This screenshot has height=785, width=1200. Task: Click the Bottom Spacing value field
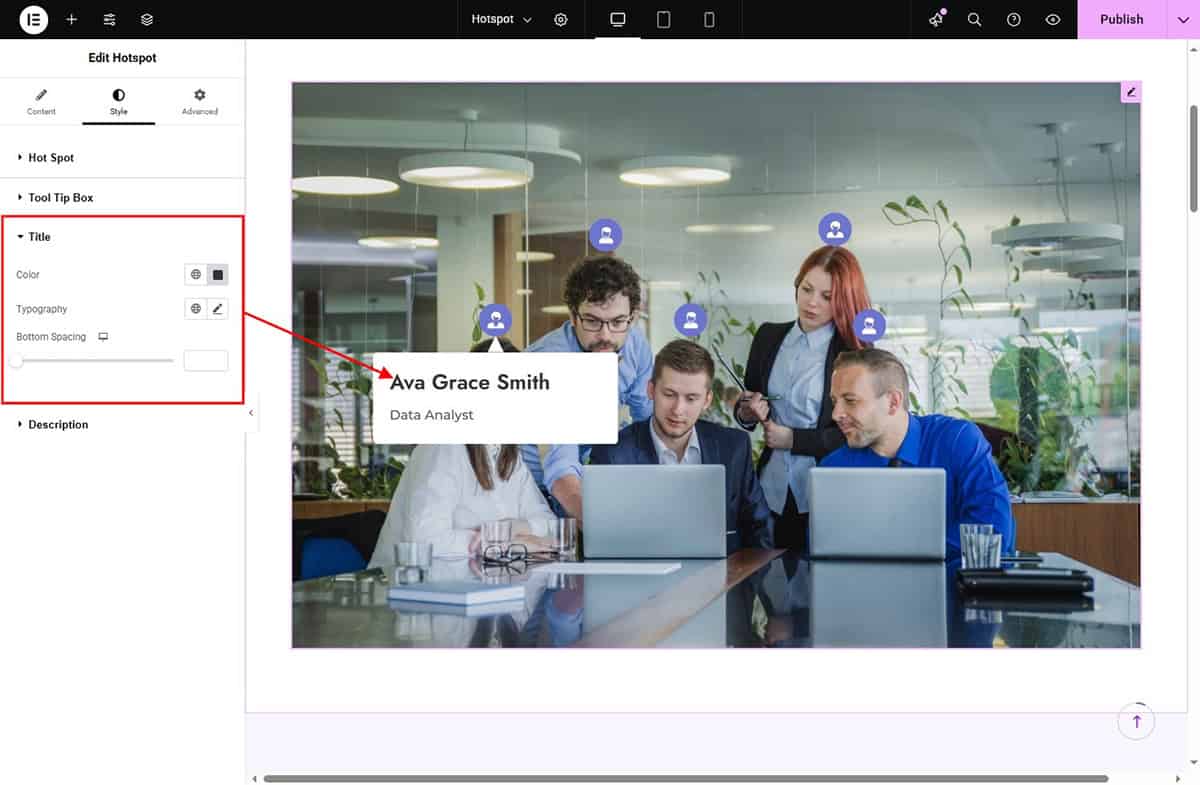(206, 361)
